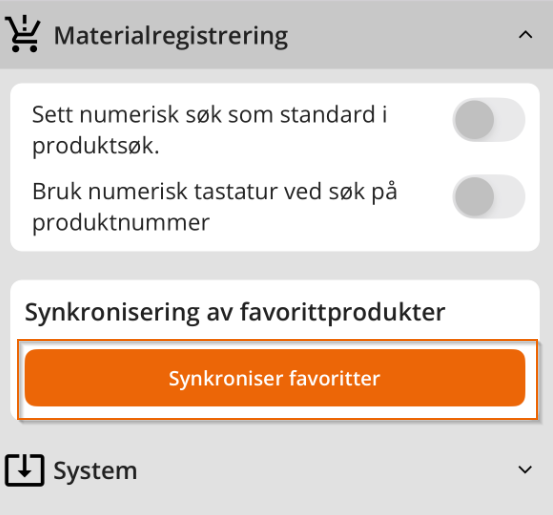553x515 pixels.
Task: Enable "Sett numerisk søk som standard" switch
Action: click(489, 120)
